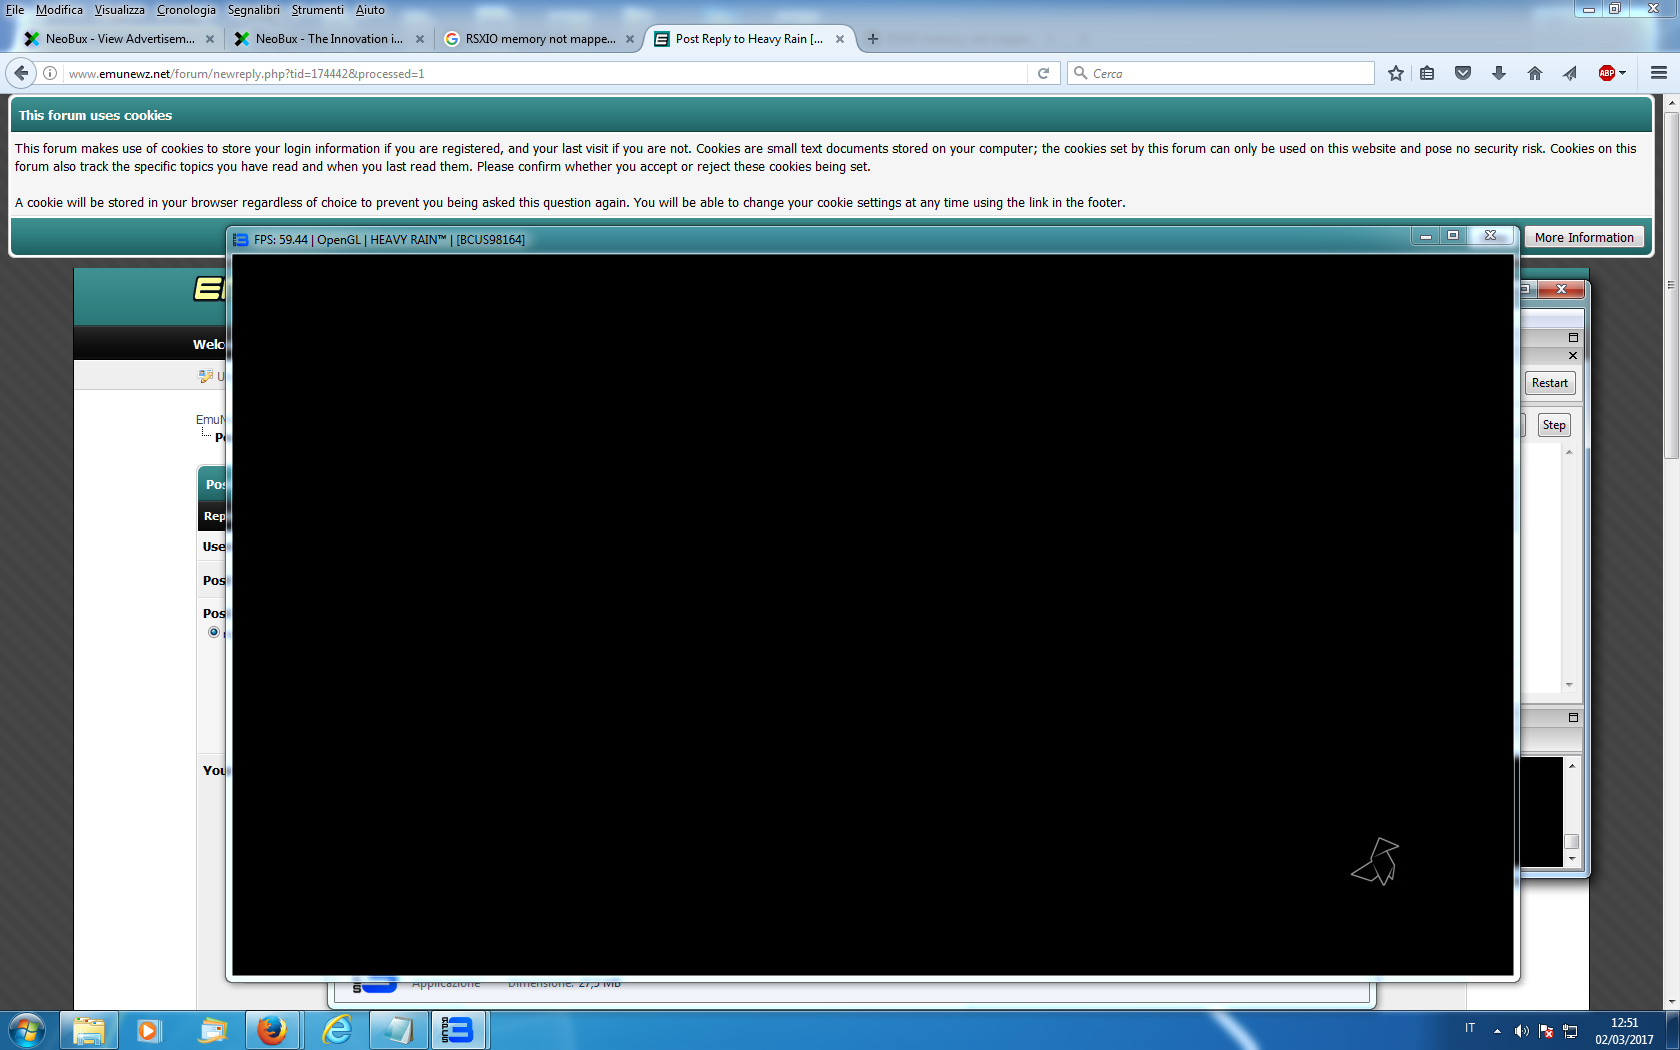Show the bookmarks list icon
The width and height of the screenshot is (1680, 1050).
click(1427, 73)
